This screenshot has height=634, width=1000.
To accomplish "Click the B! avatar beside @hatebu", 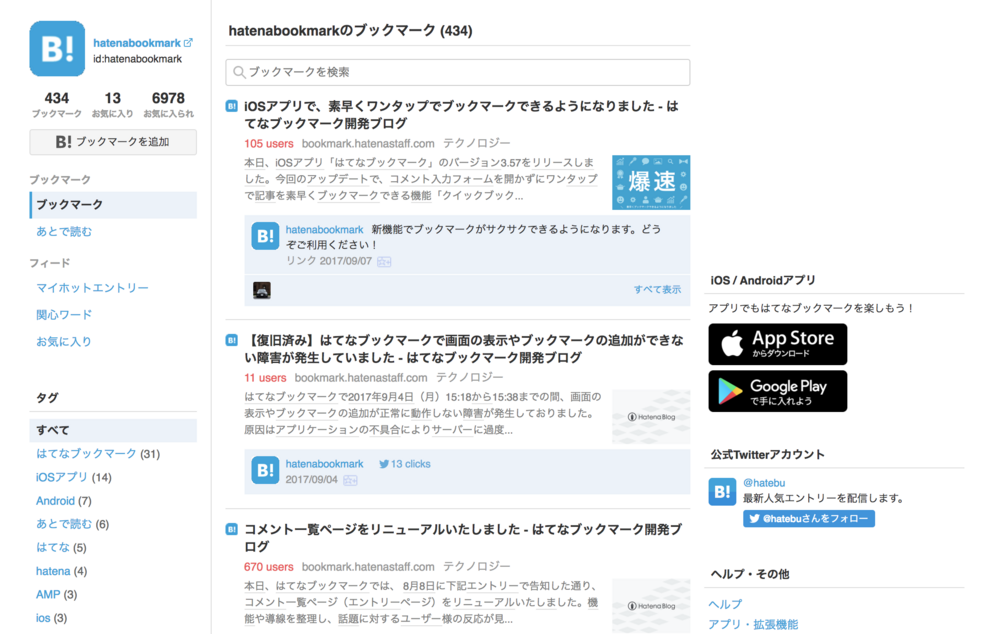I will [723, 492].
